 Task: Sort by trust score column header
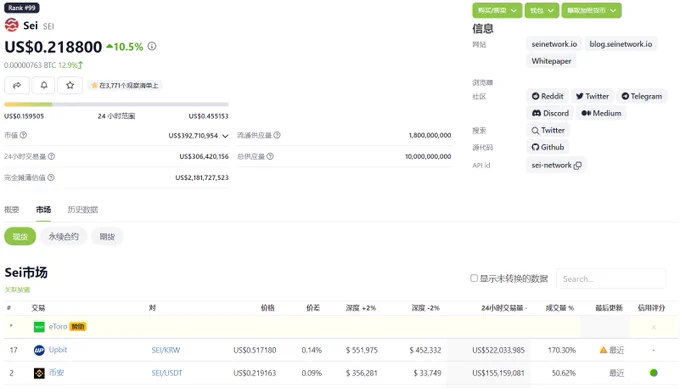pos(651,308)
